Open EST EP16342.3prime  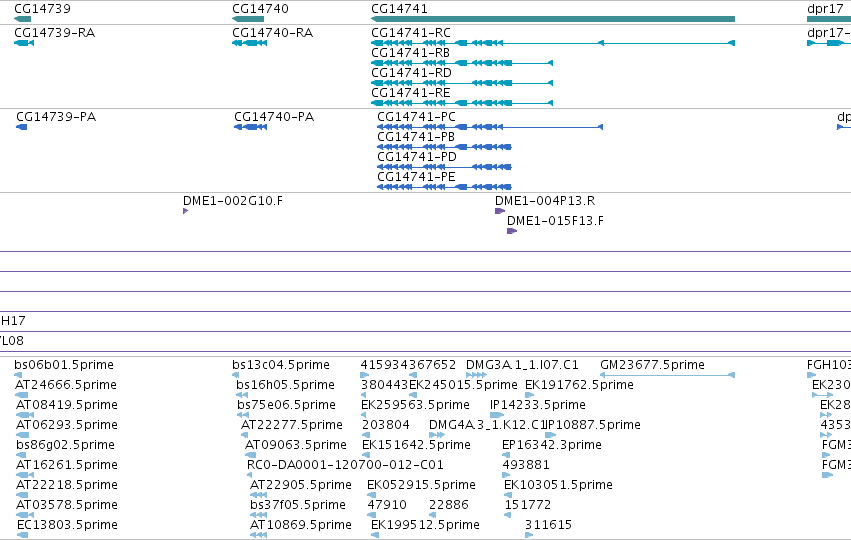point(552,445)
